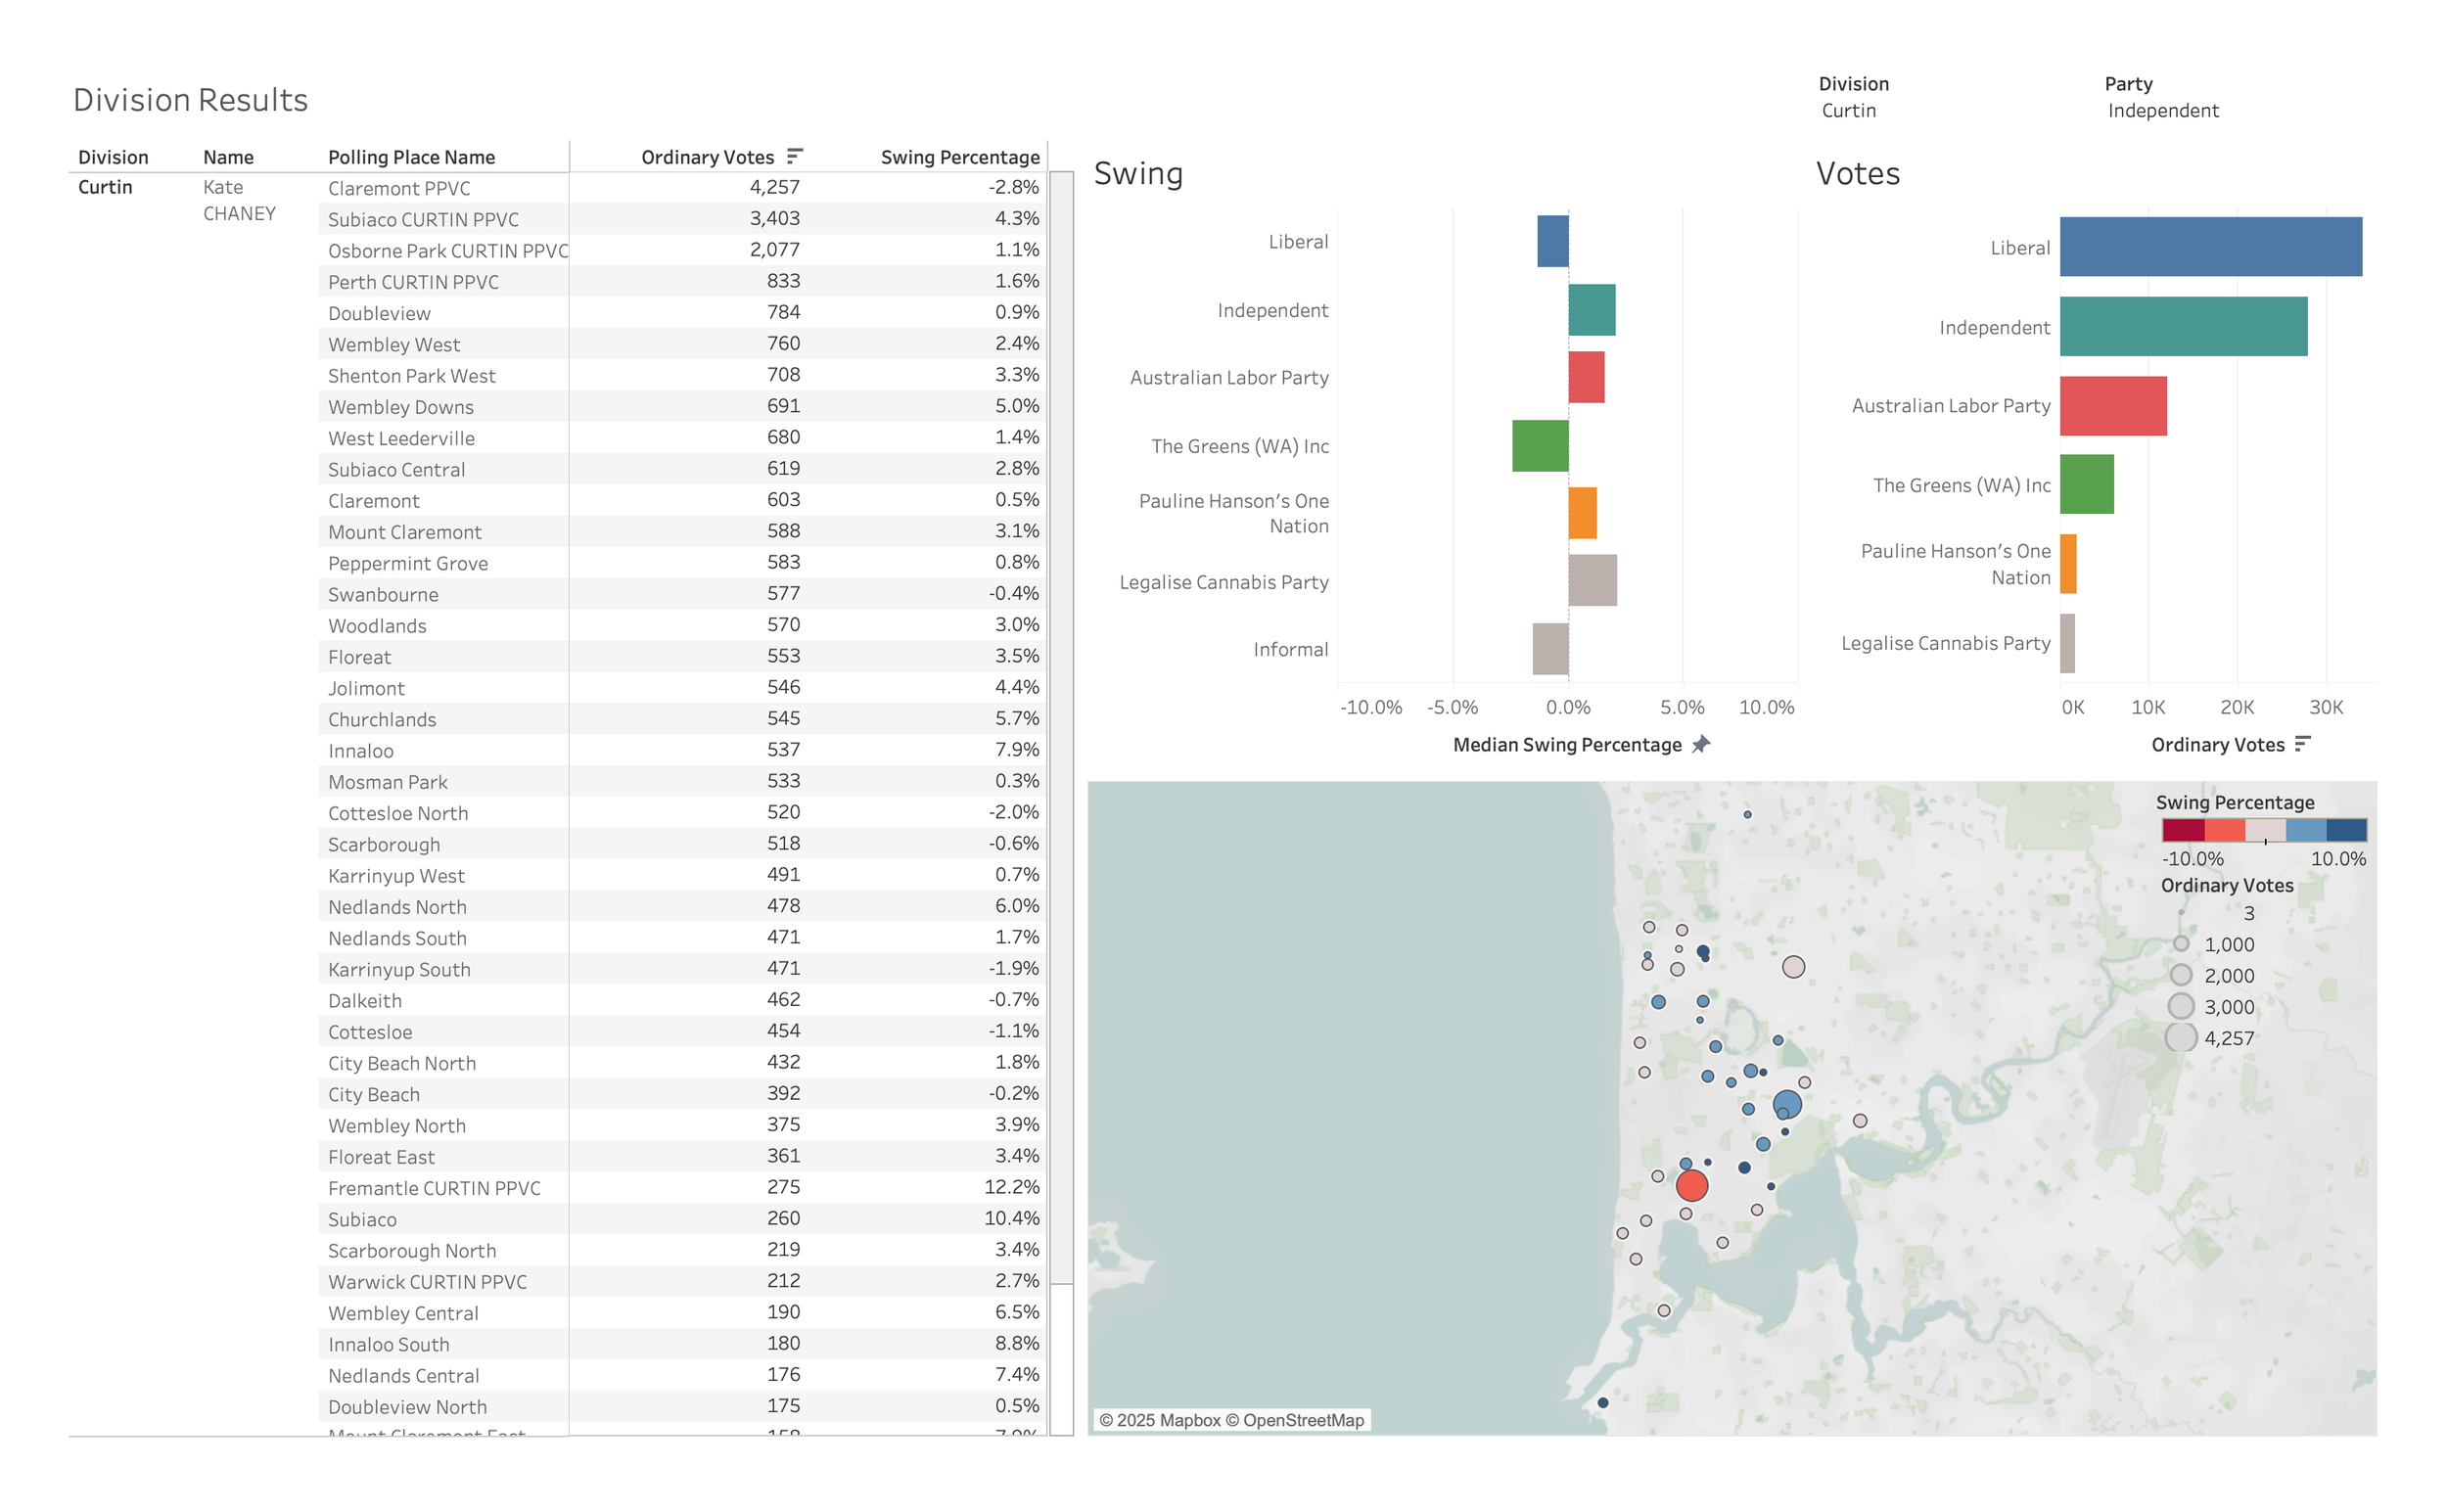Click the Swing Percentage color legend gradient
This screenshot has width=2447, height=1512.
tap(2263, 831)
